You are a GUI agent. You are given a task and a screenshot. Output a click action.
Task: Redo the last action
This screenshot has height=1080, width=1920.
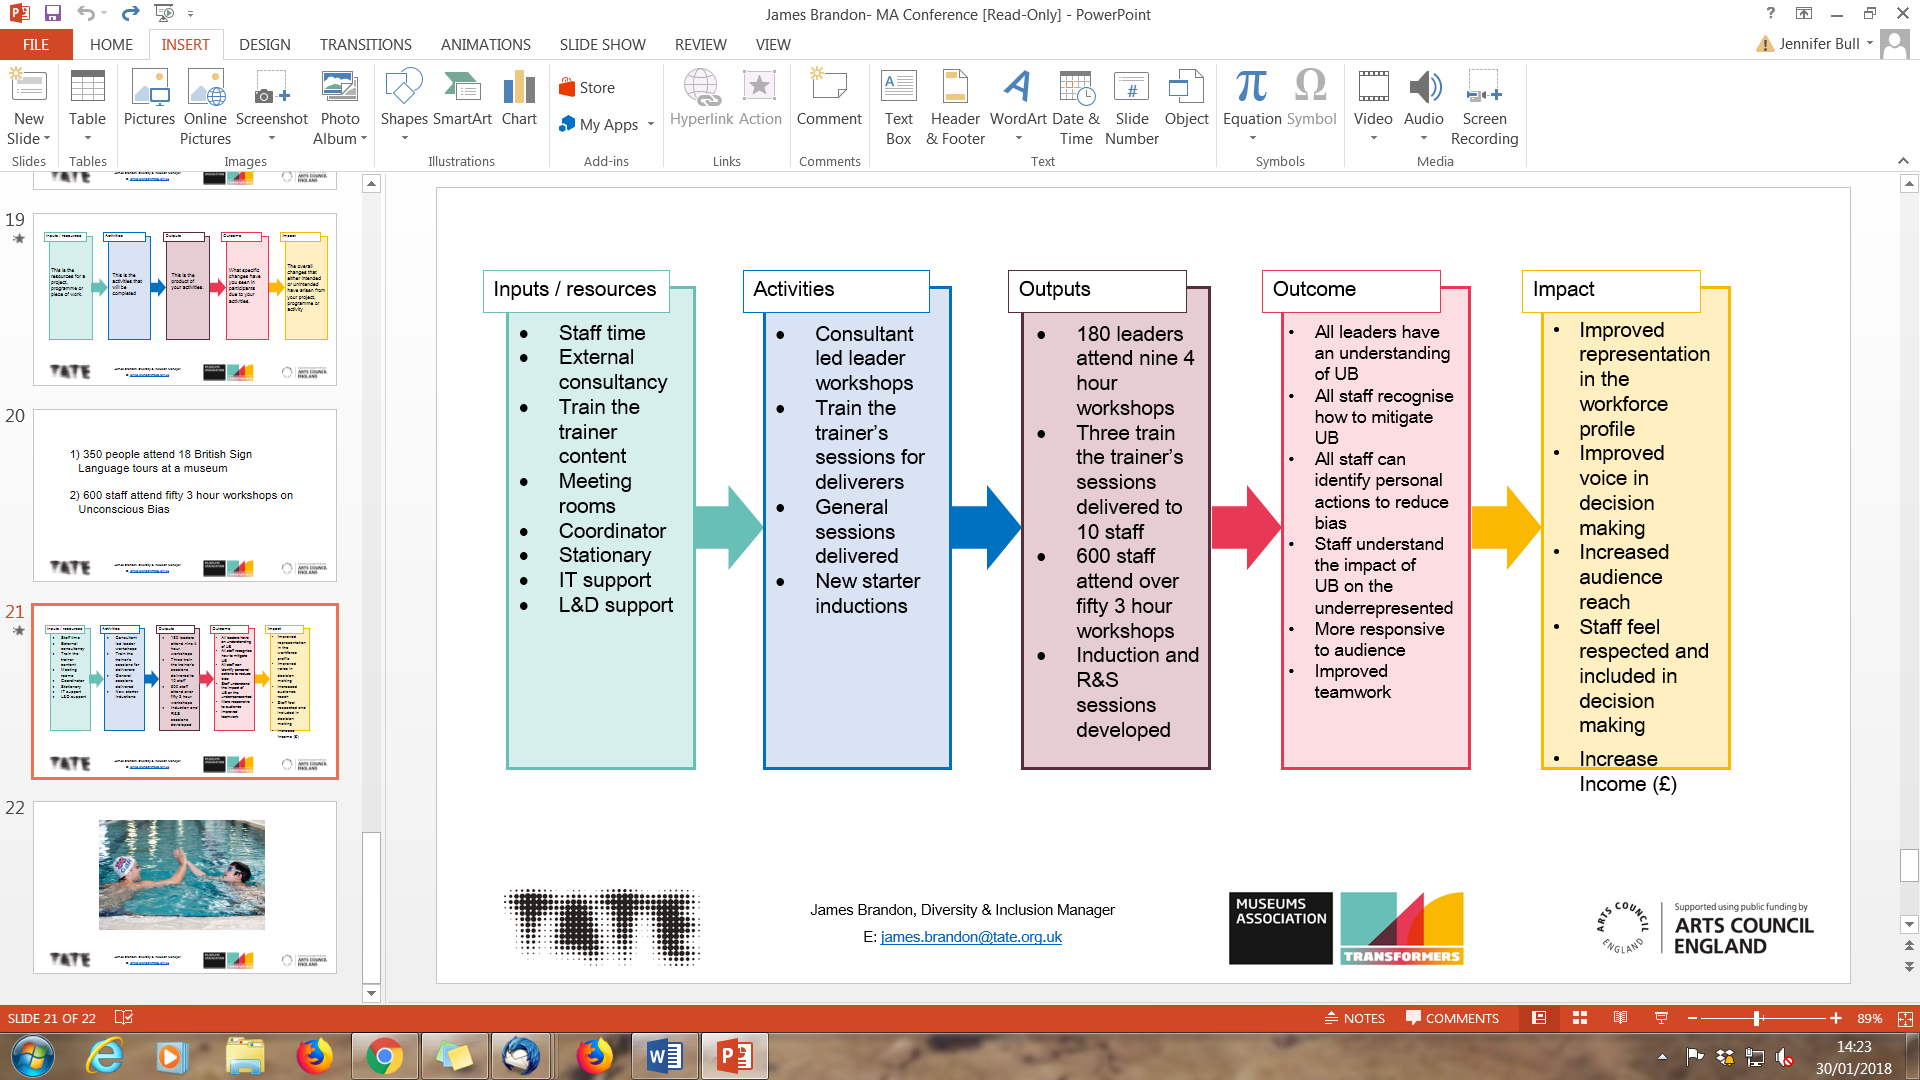[x=130, y=14]
